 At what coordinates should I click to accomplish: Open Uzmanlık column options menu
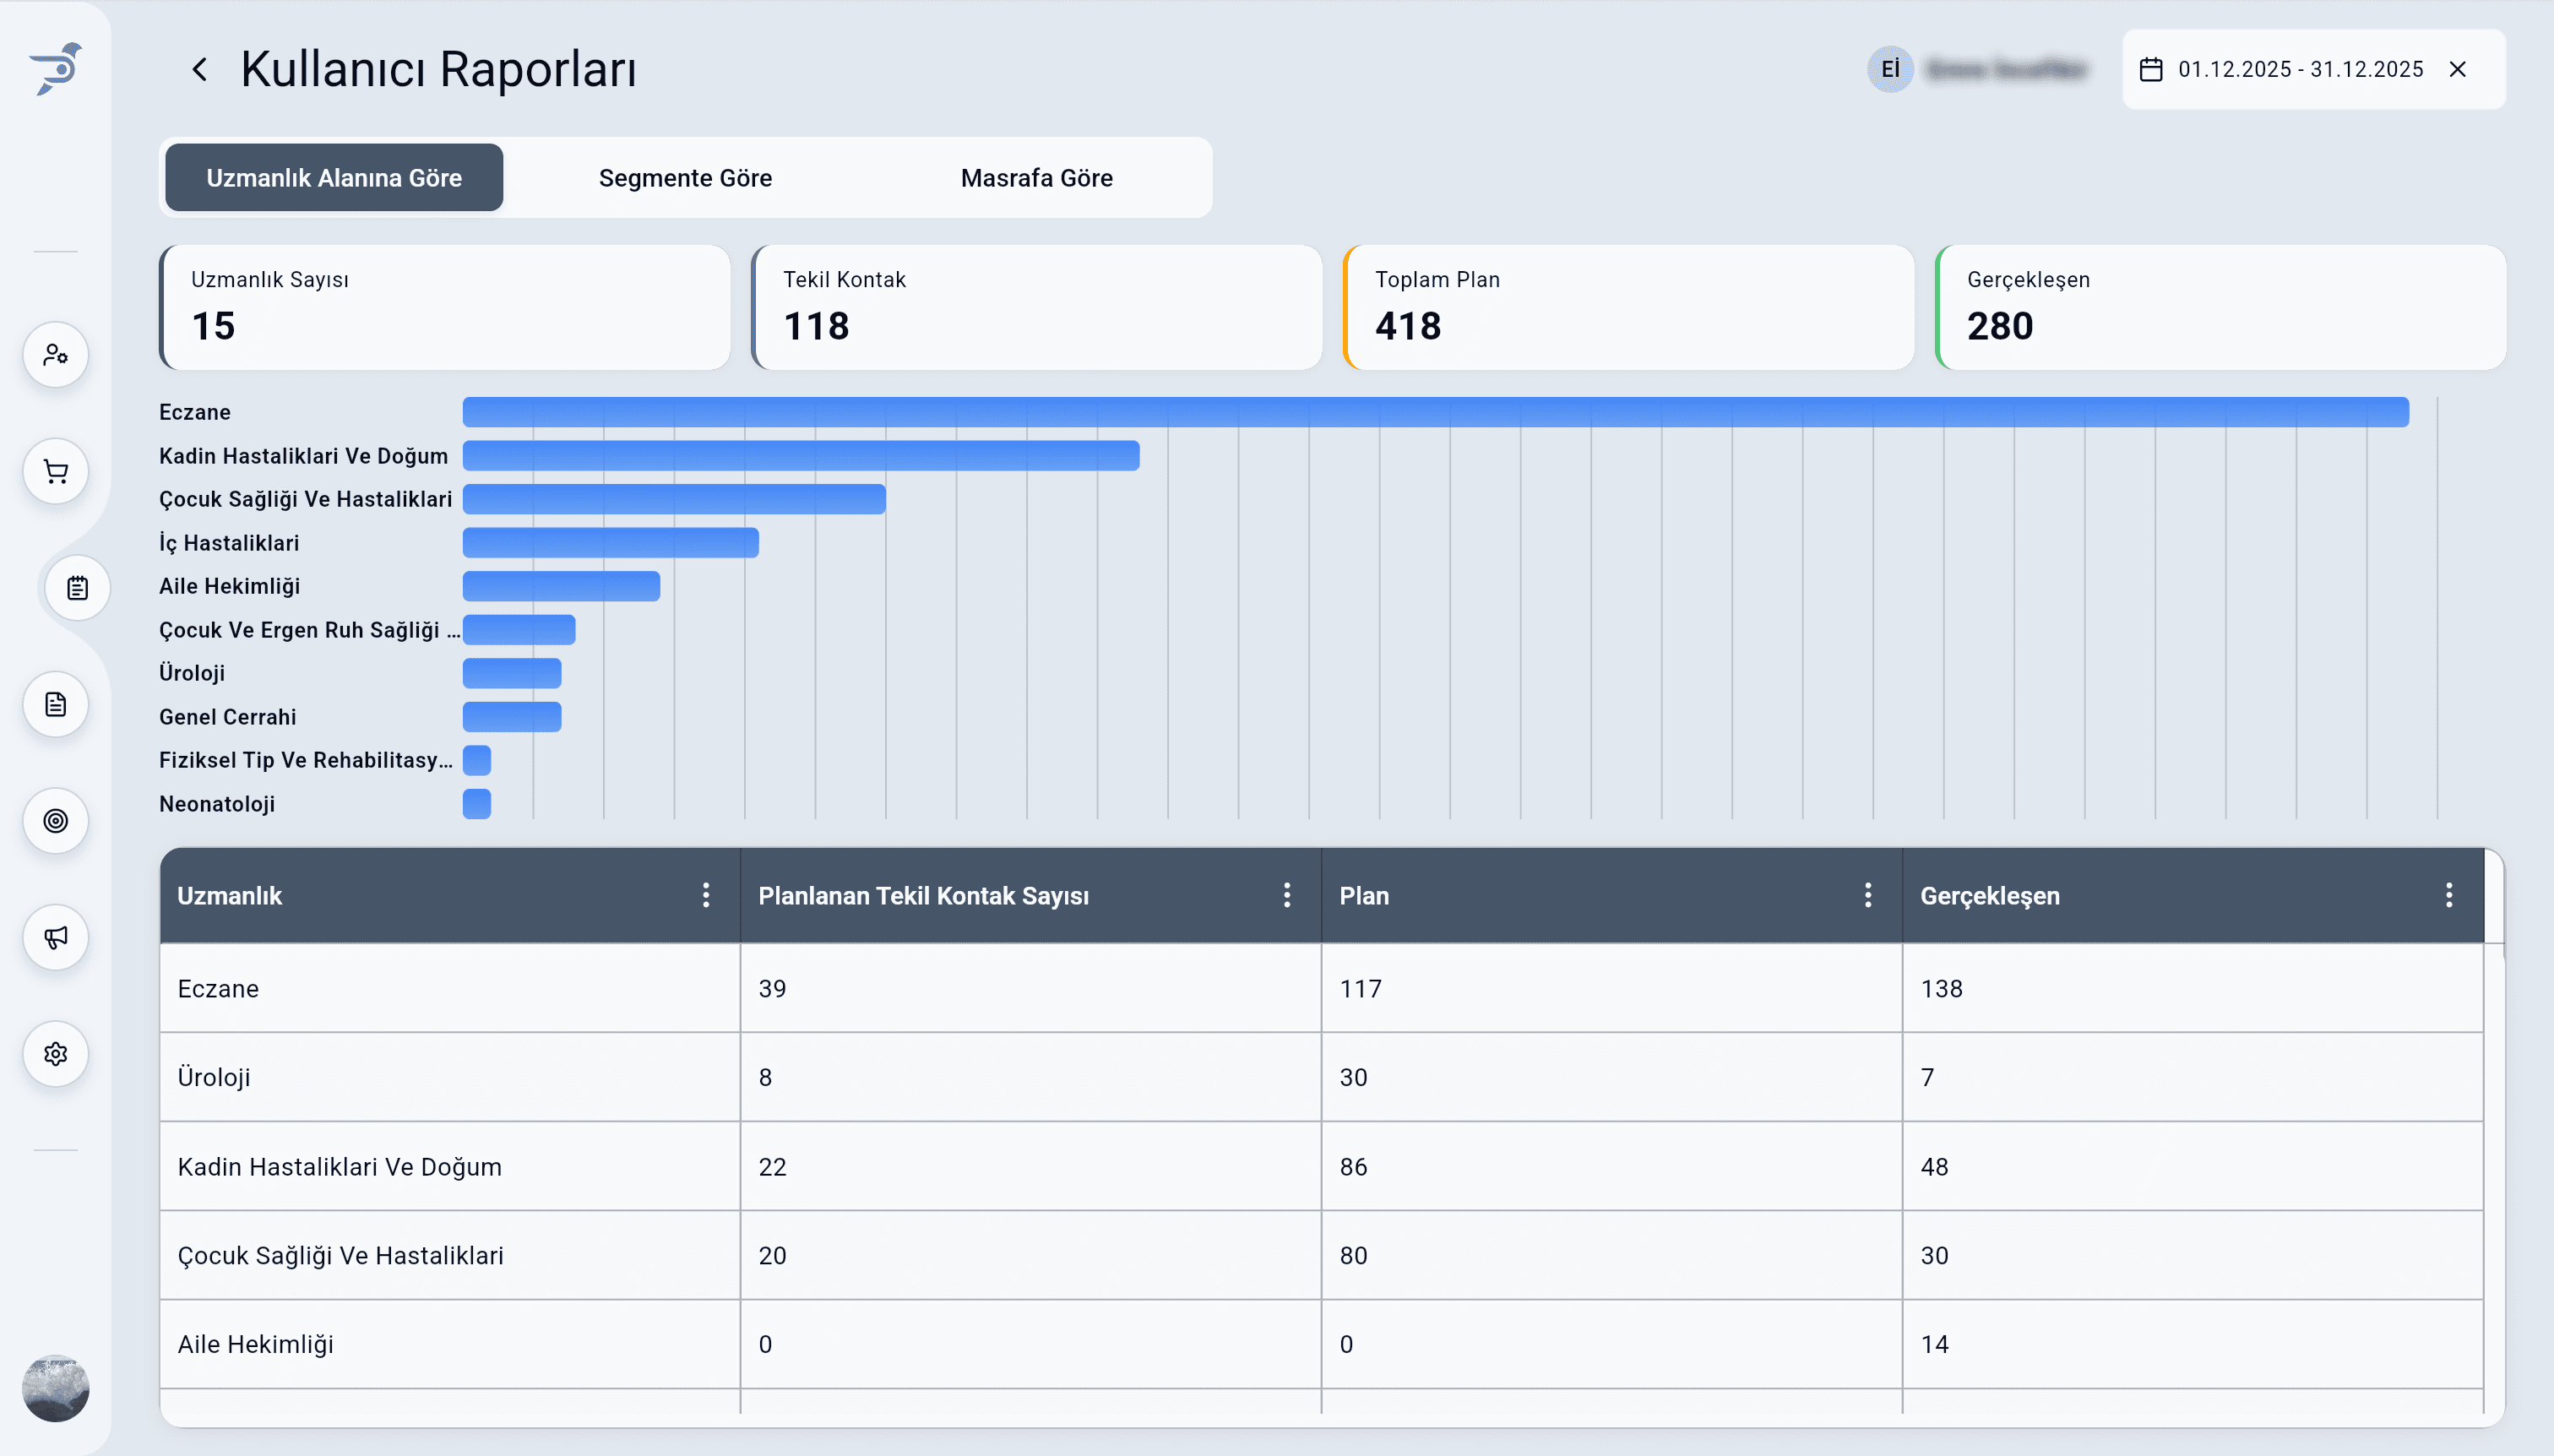(x=706, y=895)
